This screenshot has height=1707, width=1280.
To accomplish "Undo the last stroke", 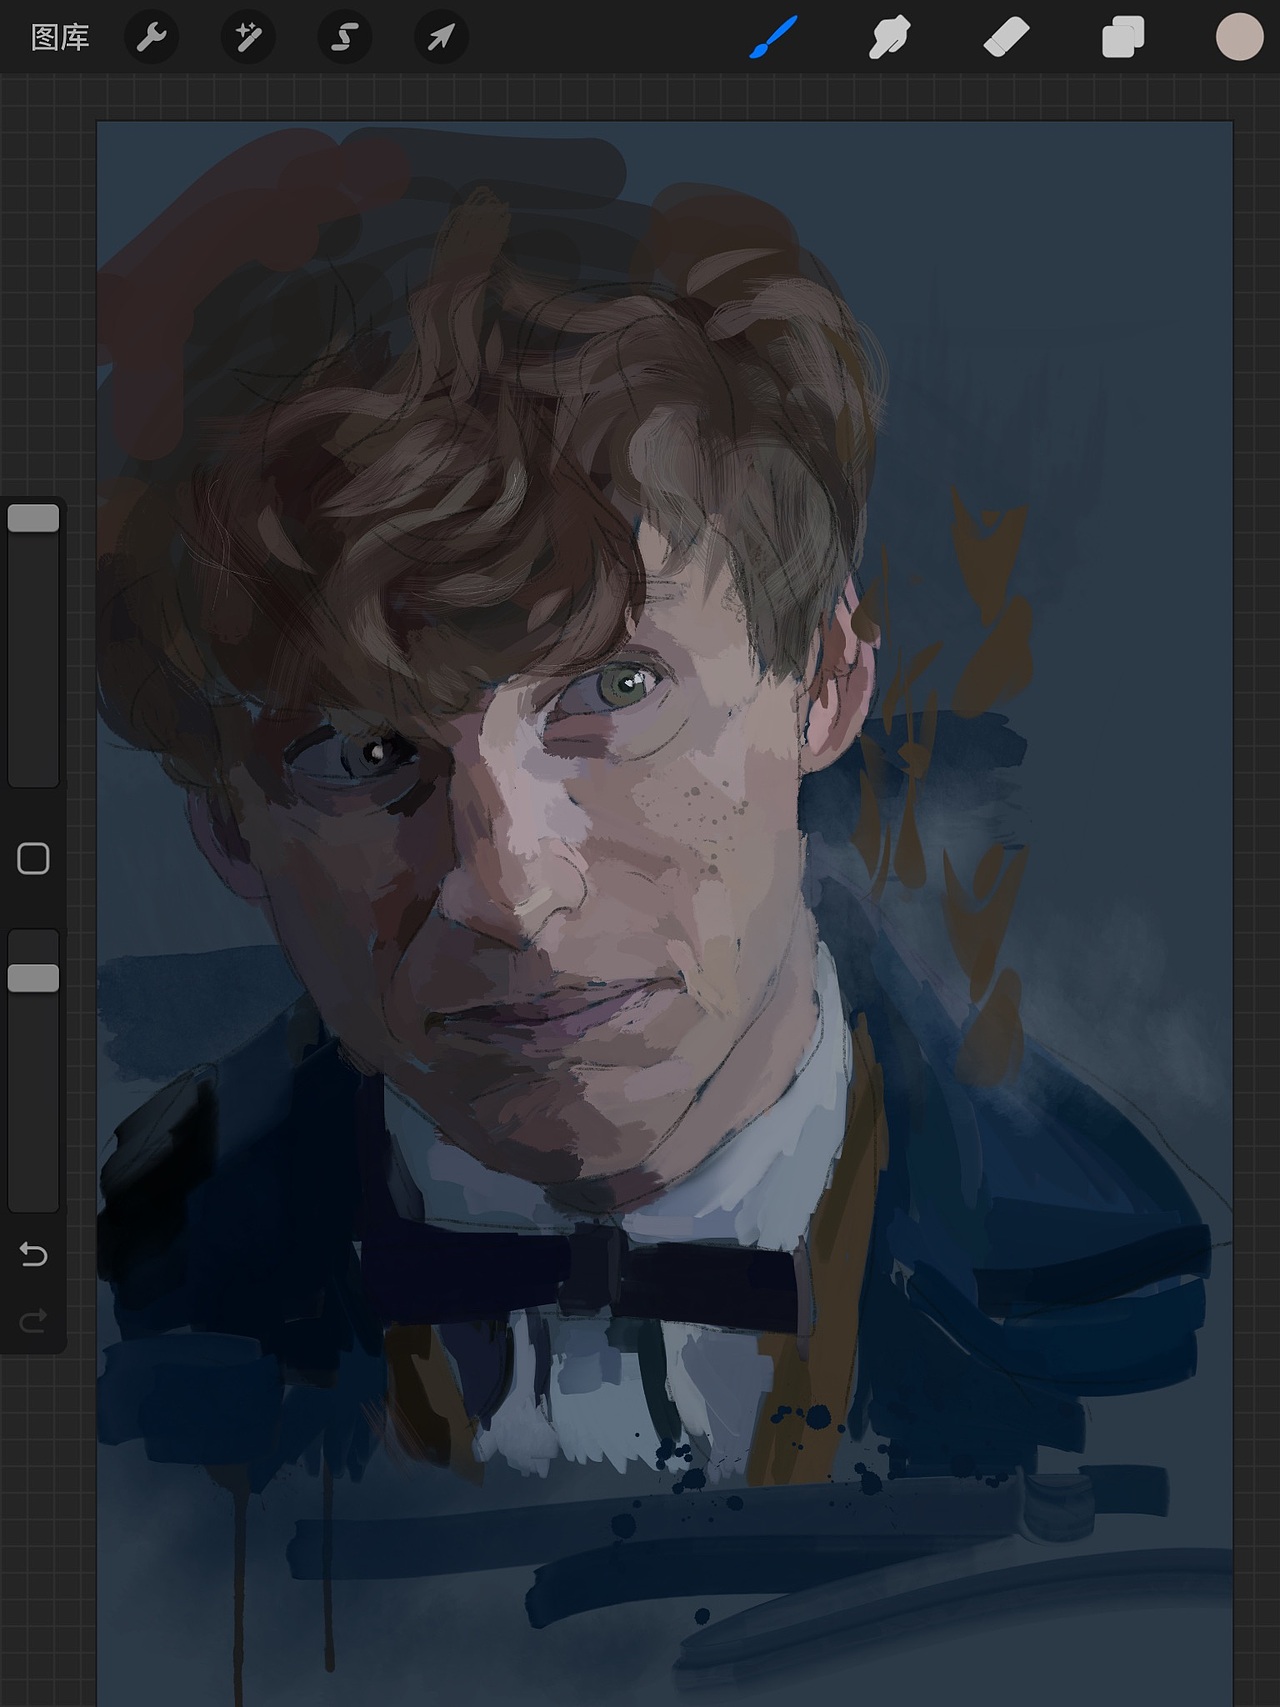I will [x=34, y=1254].
